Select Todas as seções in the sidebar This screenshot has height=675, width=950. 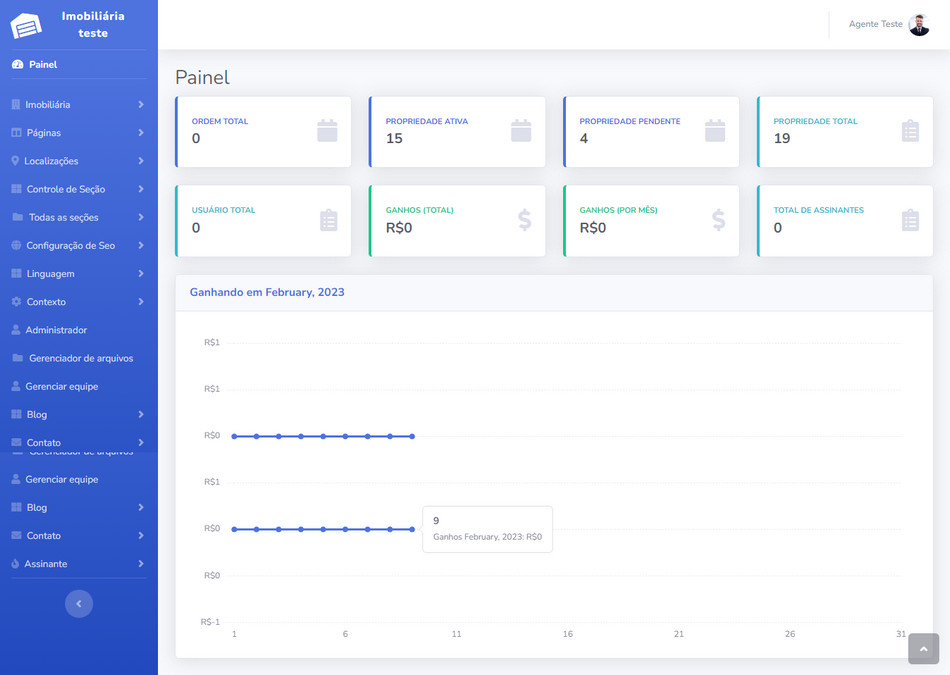[x=64, y=217]
